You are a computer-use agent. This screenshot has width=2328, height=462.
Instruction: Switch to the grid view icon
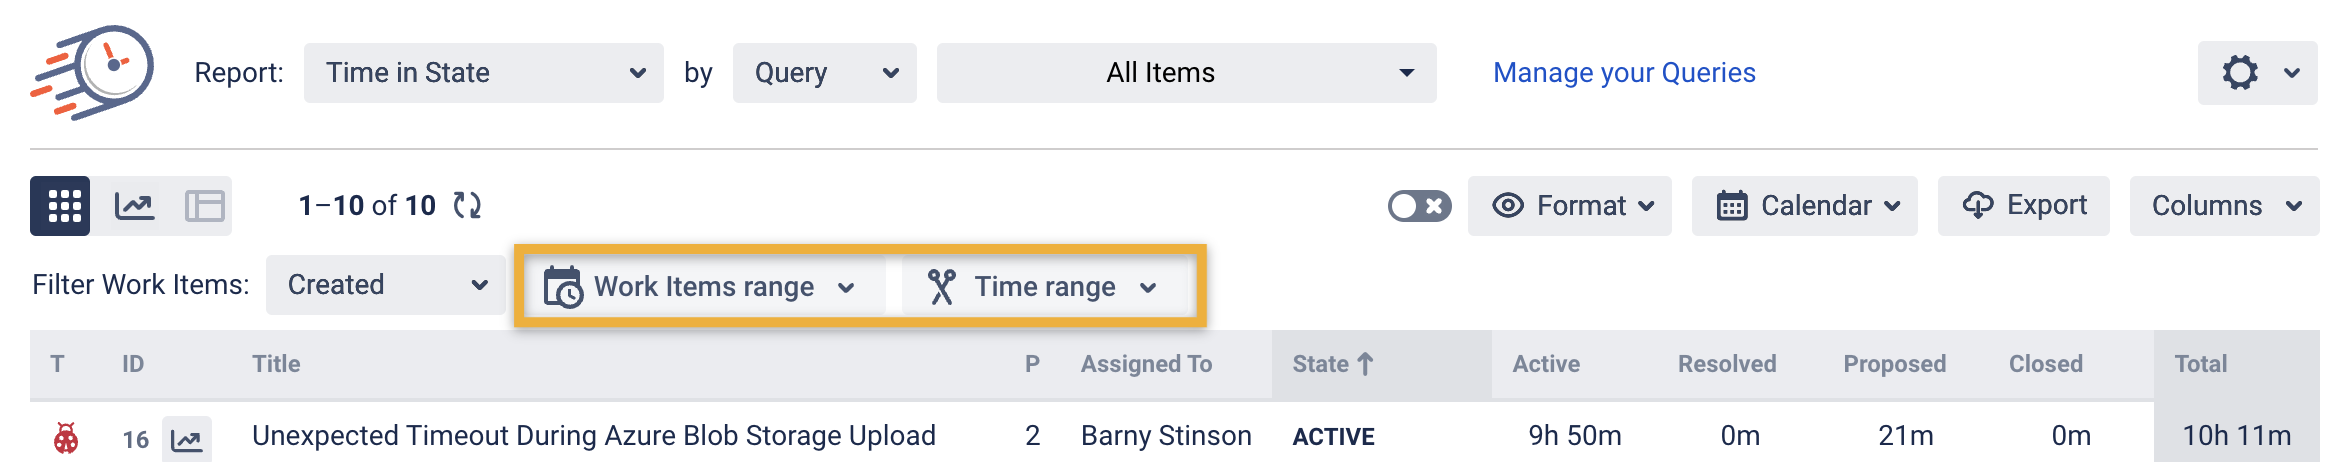(x=61, y=206)
